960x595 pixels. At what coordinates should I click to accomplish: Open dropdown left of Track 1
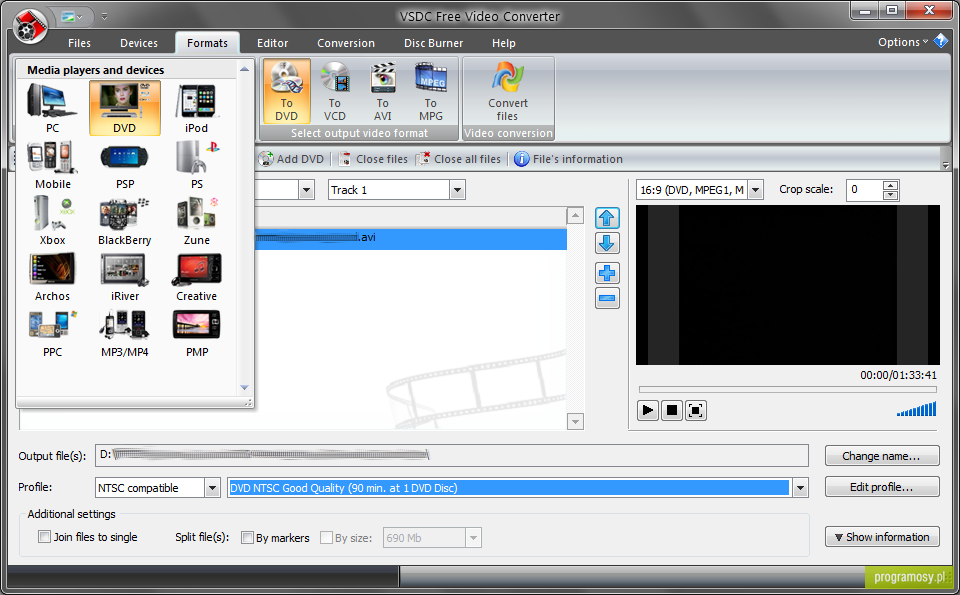pyautogui.click(x=307, y=190)
